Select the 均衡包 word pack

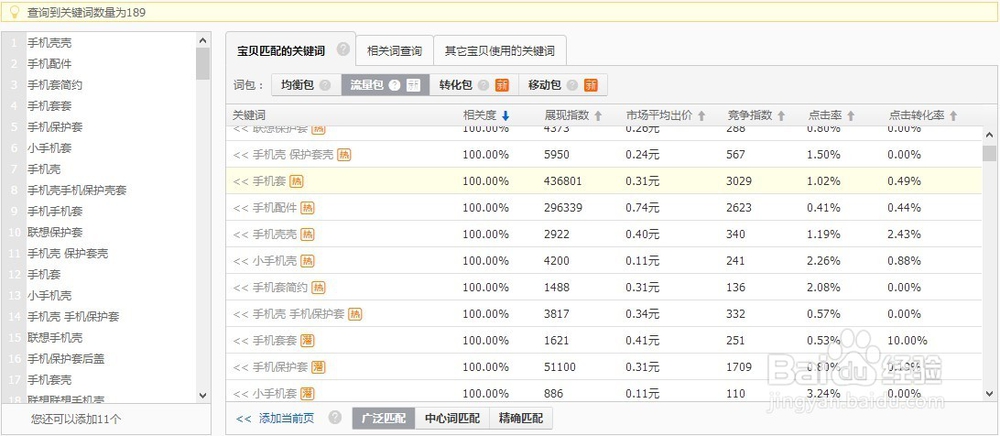(x=306, y=85)
